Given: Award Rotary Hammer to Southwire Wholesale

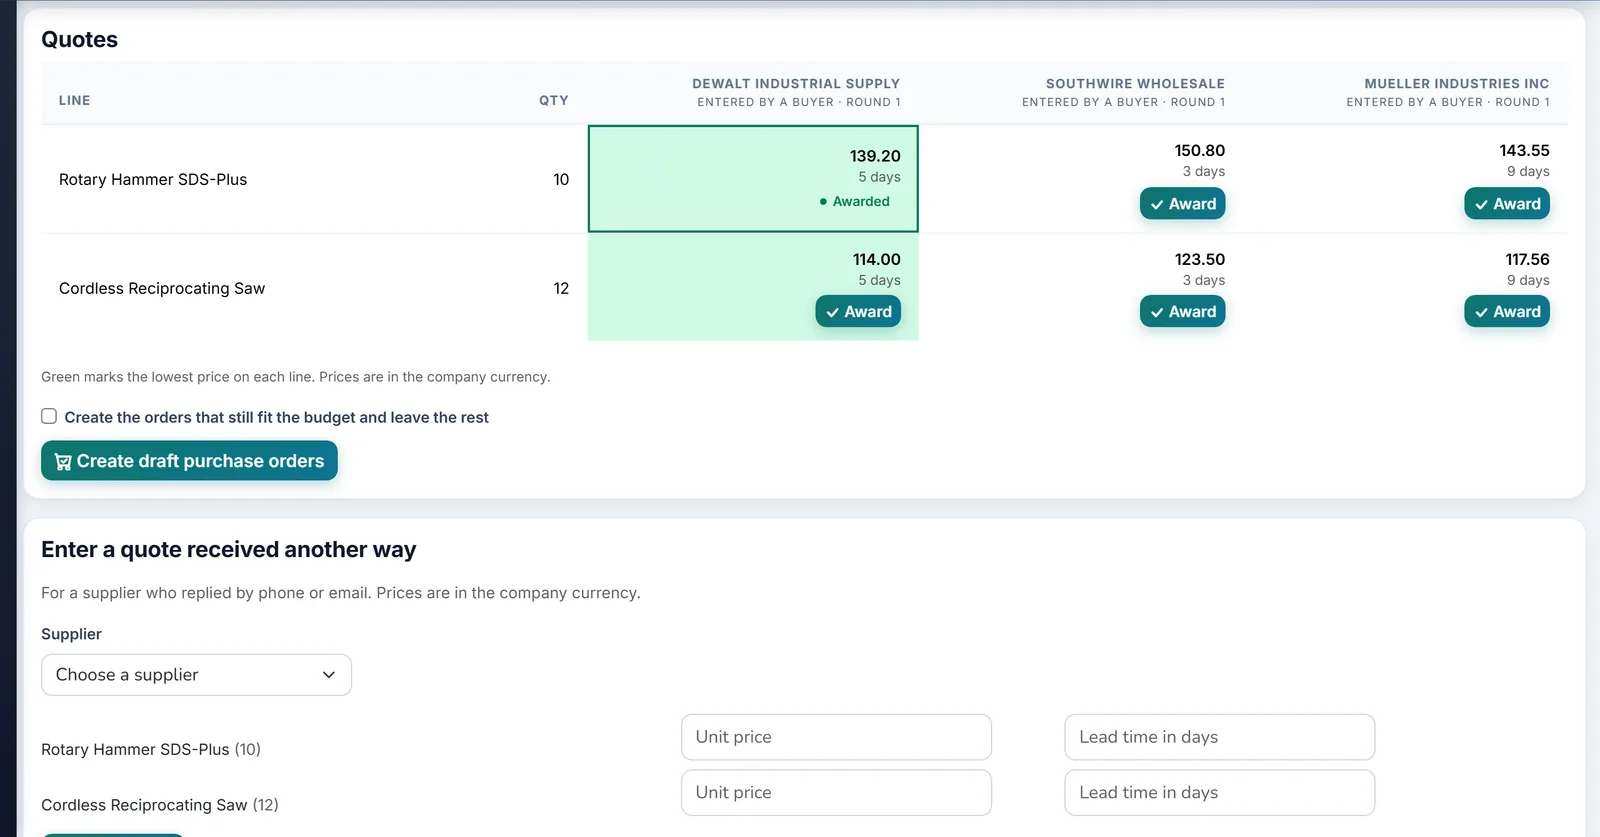Looking at the screenshot, I should pos(1182,204).
